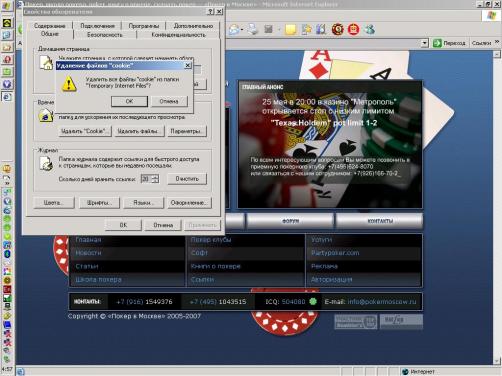Click OK at the bottom of the properties dialog
Viewport: 502px width, 376px height.
click(123, 225)
